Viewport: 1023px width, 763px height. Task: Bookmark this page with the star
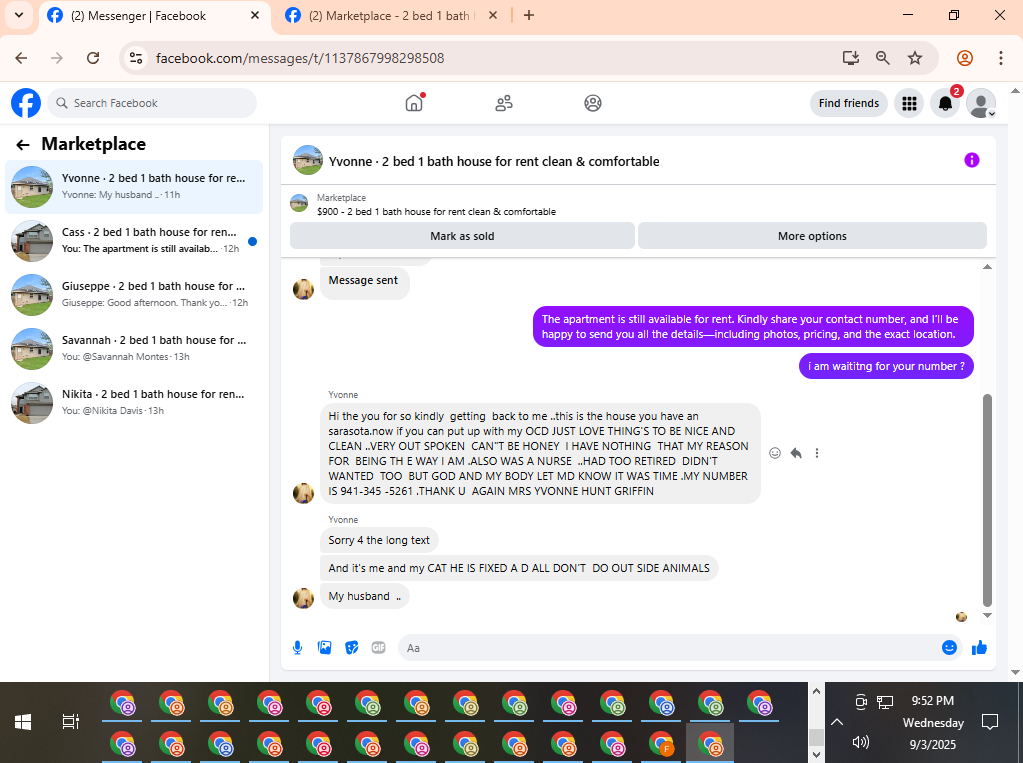(915, 58)
